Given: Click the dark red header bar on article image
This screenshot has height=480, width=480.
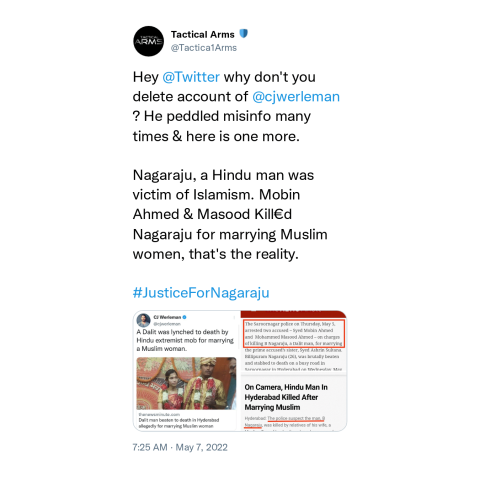Looking at the screenshot, I should click(294, 314).
